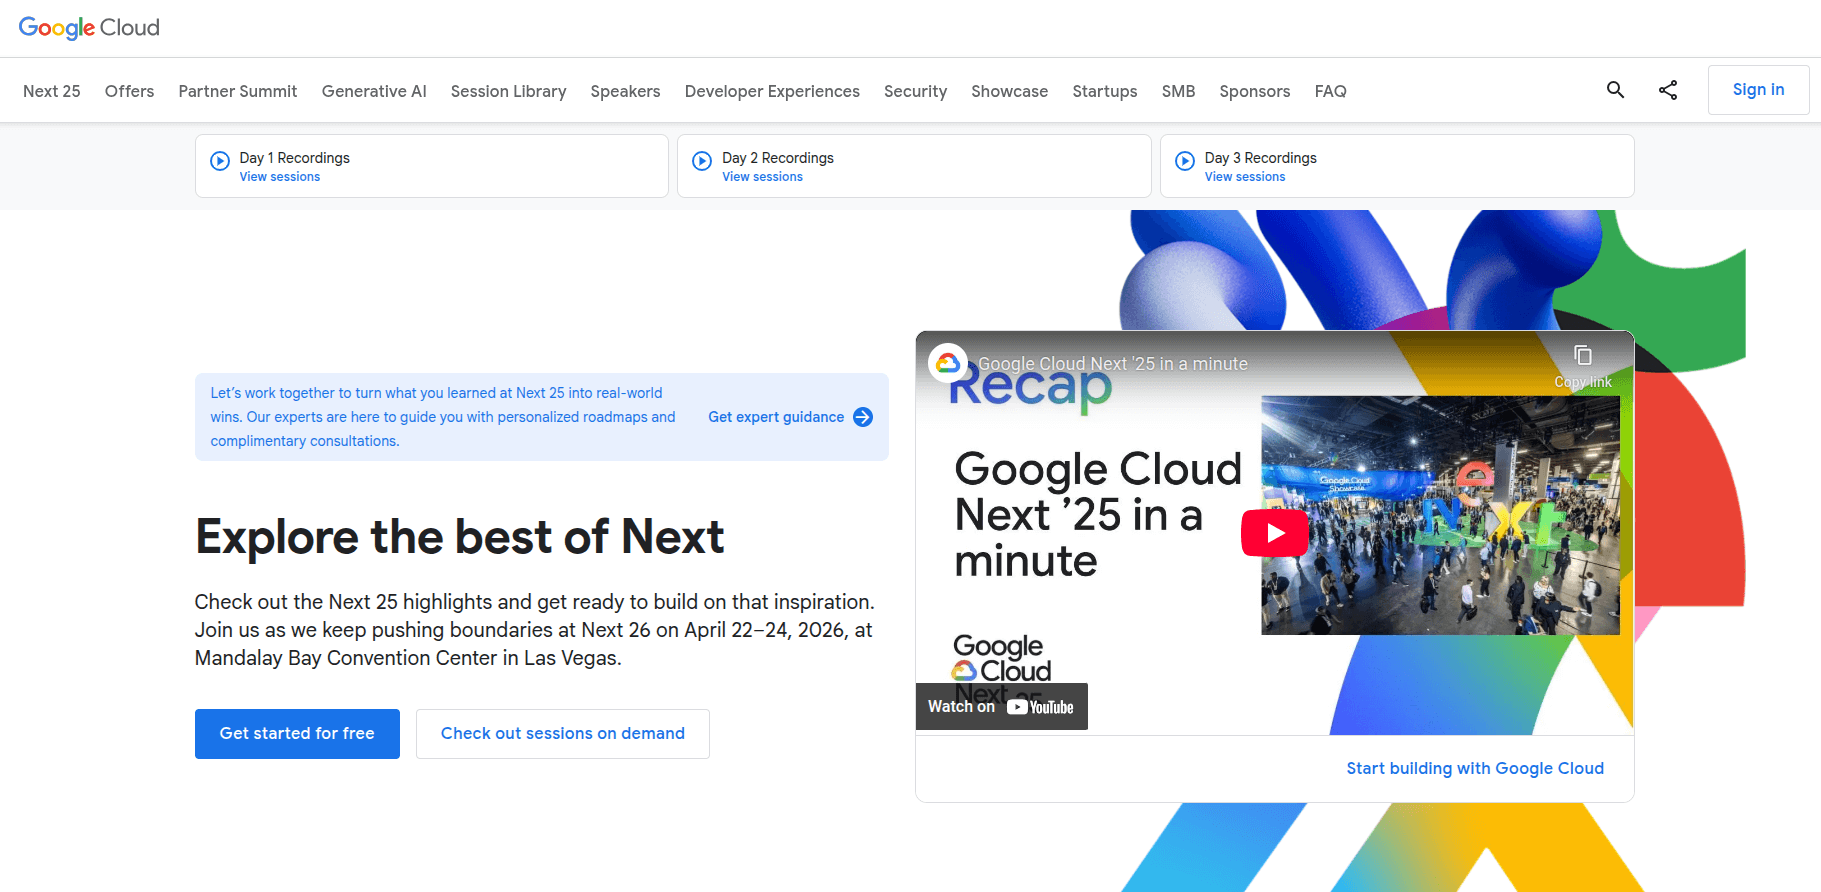This screenshot has width=1821, height=892.
Task: Click the arrow icon beside Get expert guidance
Action: click(x=863, y=417)
